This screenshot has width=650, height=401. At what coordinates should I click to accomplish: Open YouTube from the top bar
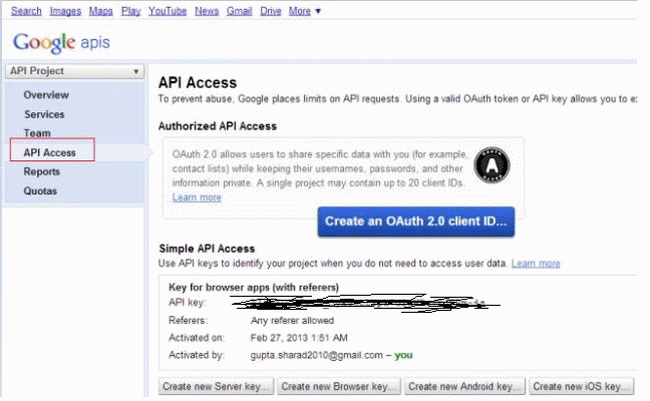click(167, 11)
